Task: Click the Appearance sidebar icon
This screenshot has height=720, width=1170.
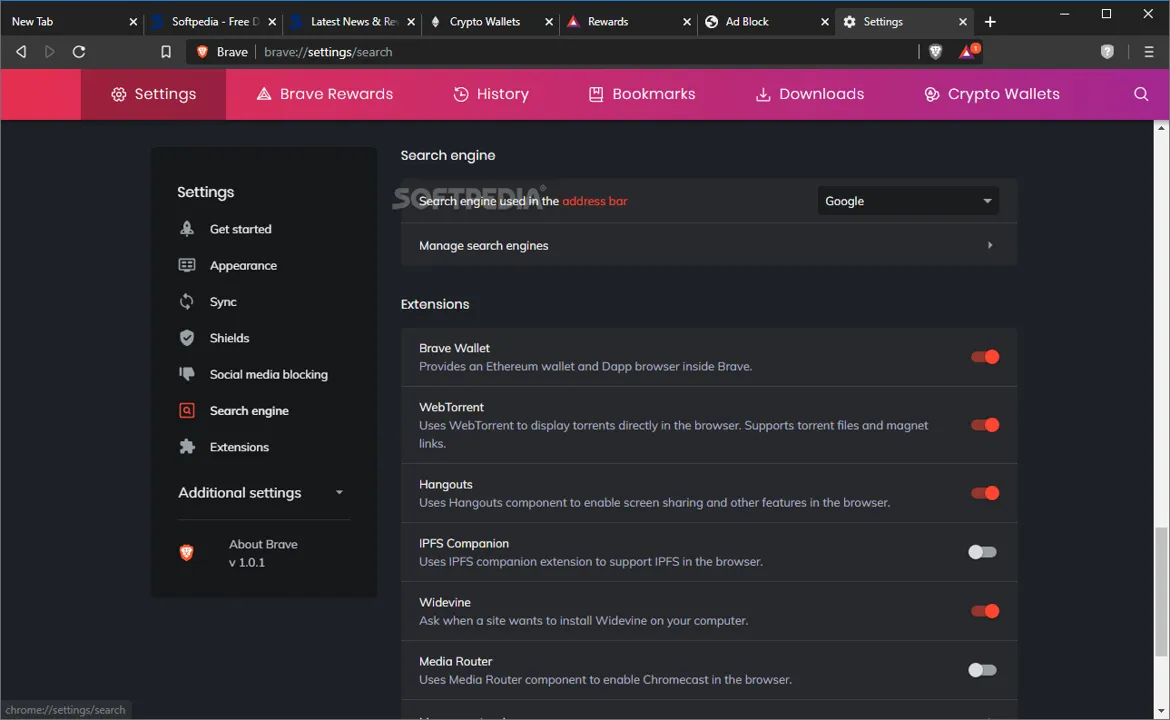Action: point(187,265)
